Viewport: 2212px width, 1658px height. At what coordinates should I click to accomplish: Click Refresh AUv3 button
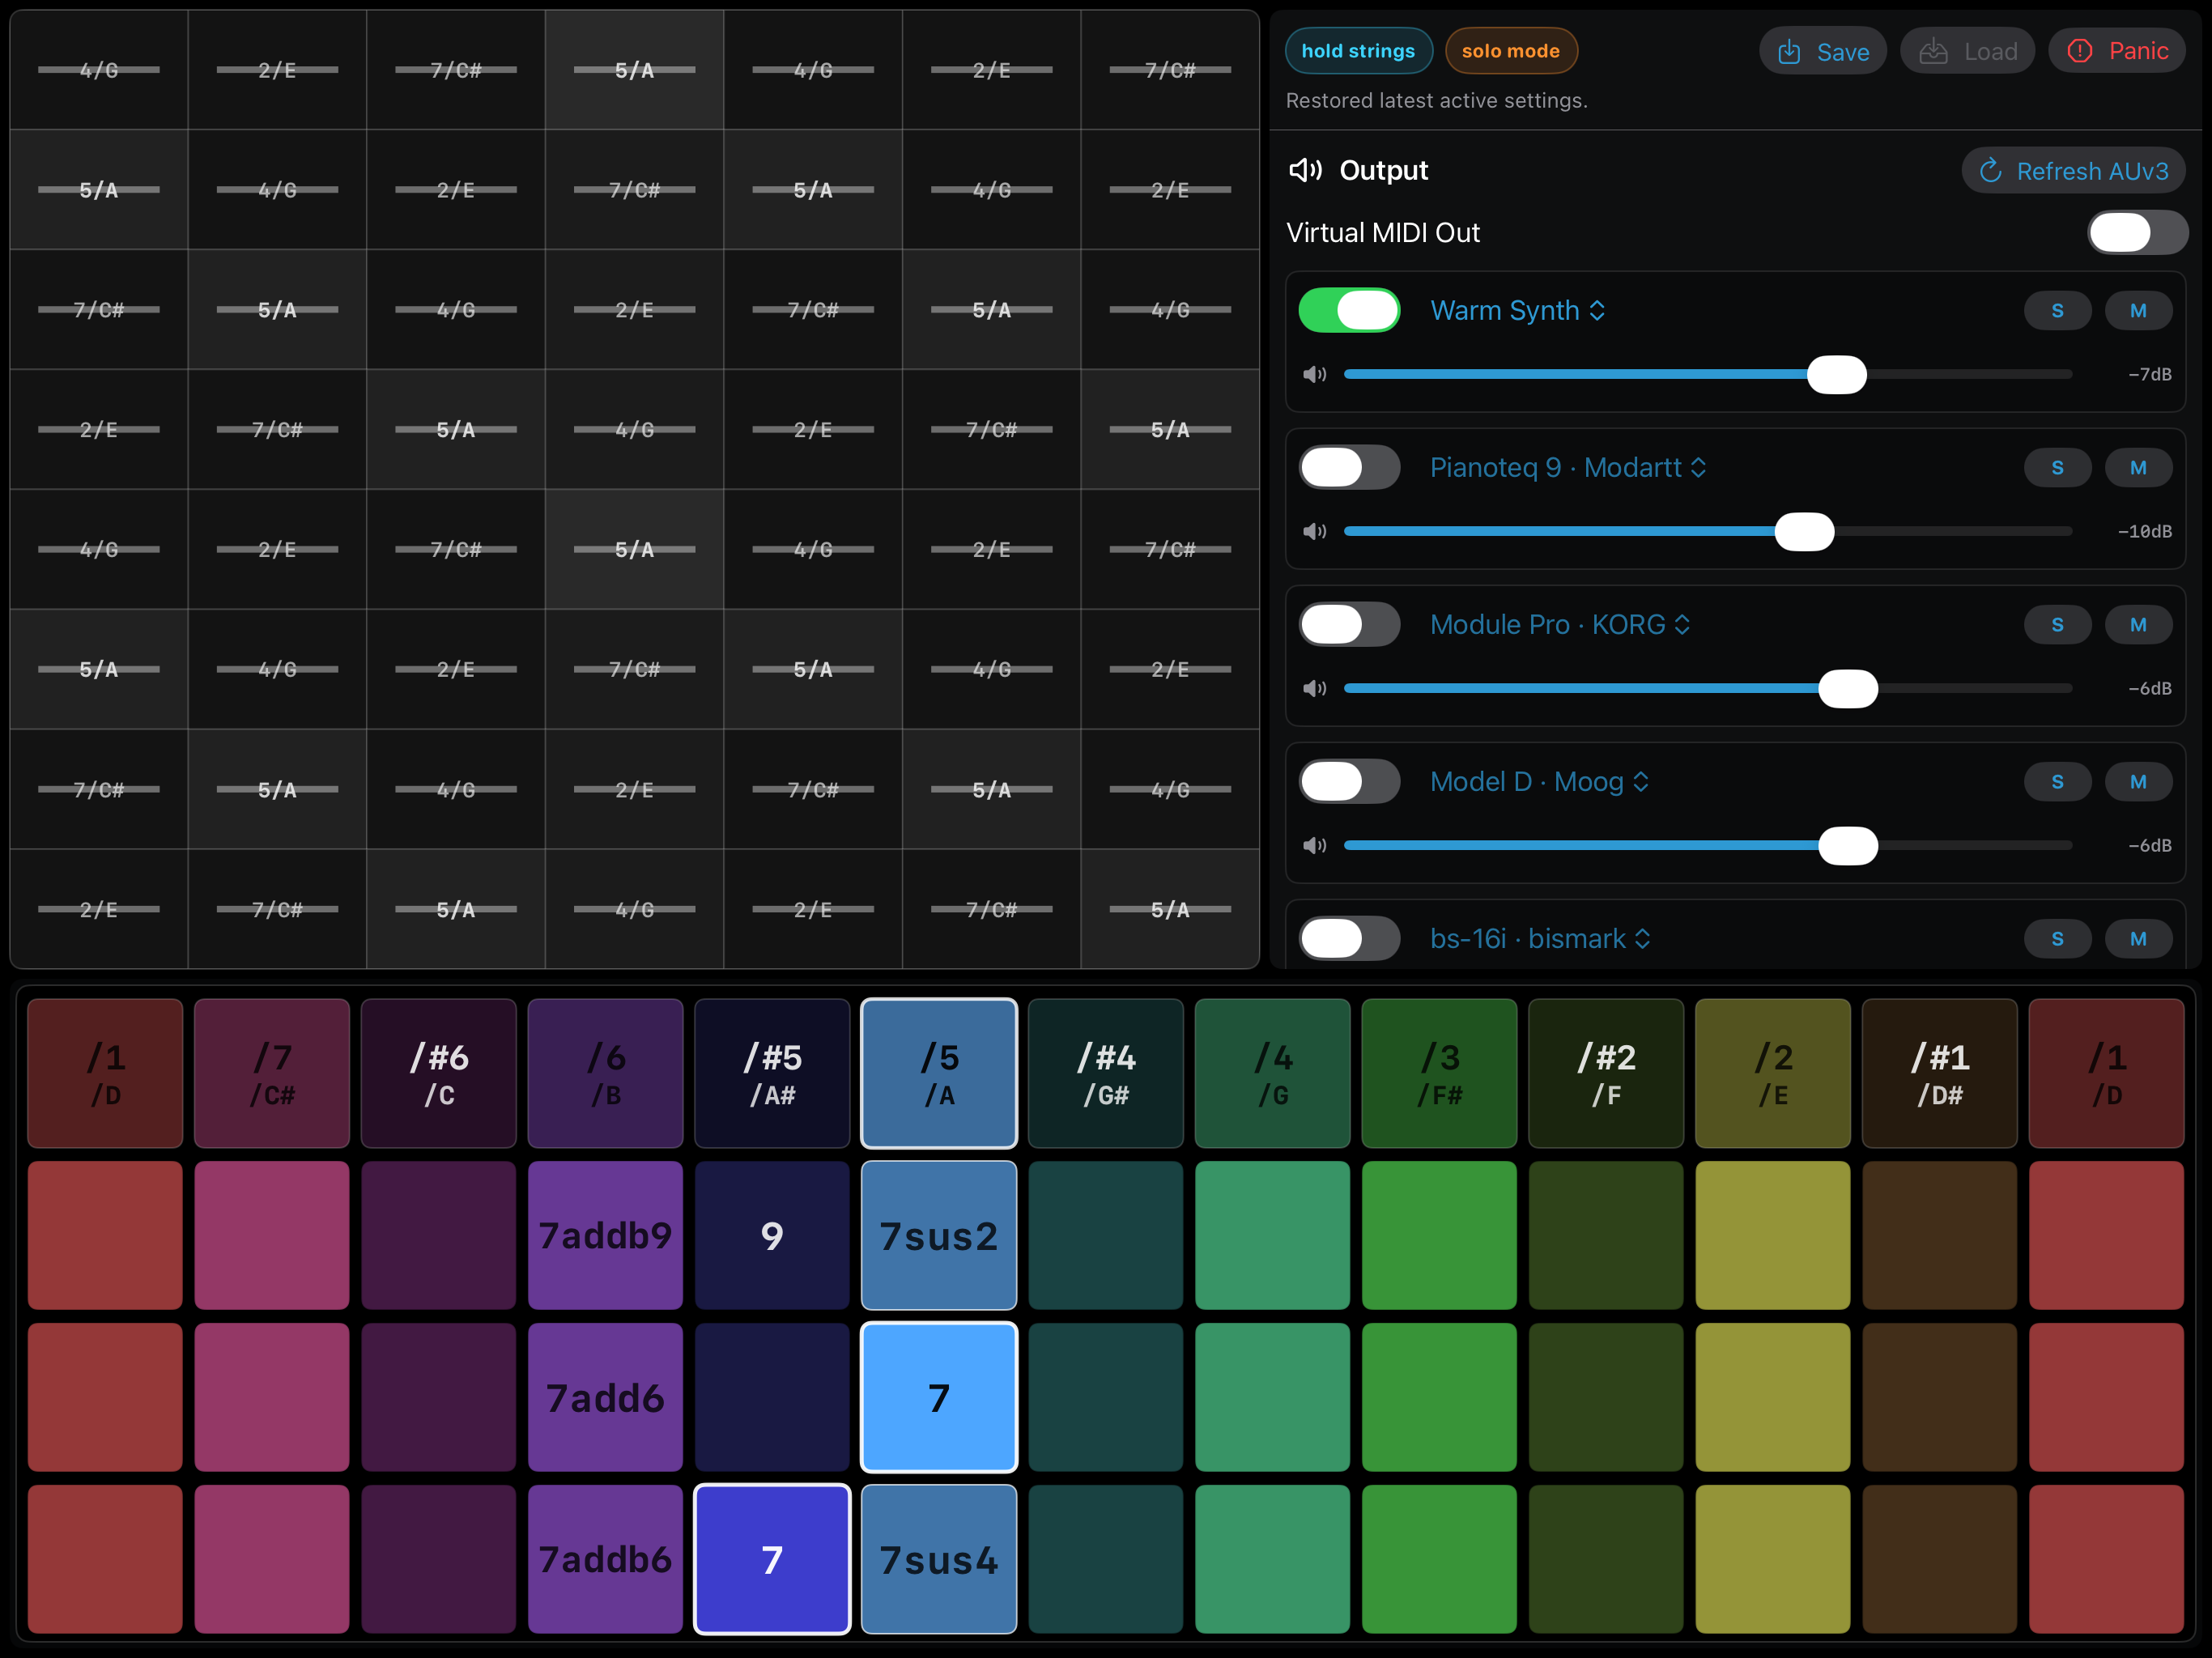2073,171
